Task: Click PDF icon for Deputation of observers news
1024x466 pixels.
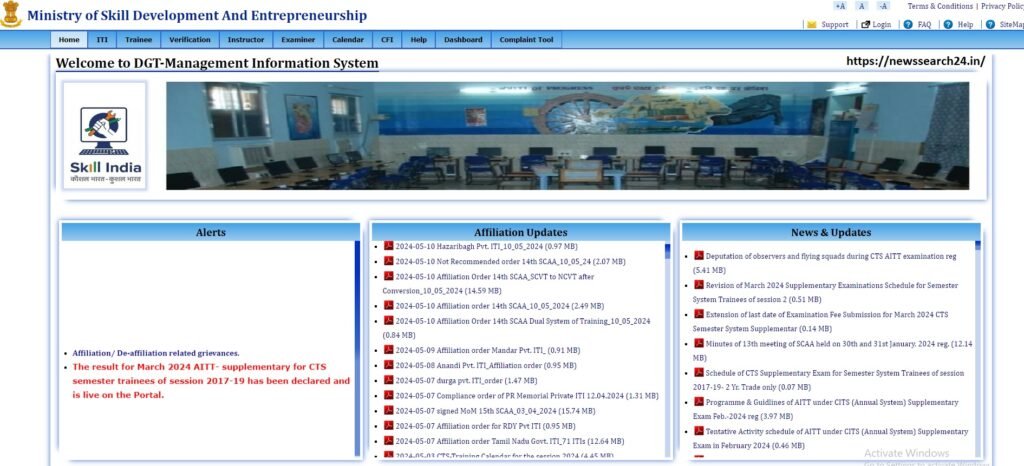Action: pyautogui.click(x=699, y=256)
